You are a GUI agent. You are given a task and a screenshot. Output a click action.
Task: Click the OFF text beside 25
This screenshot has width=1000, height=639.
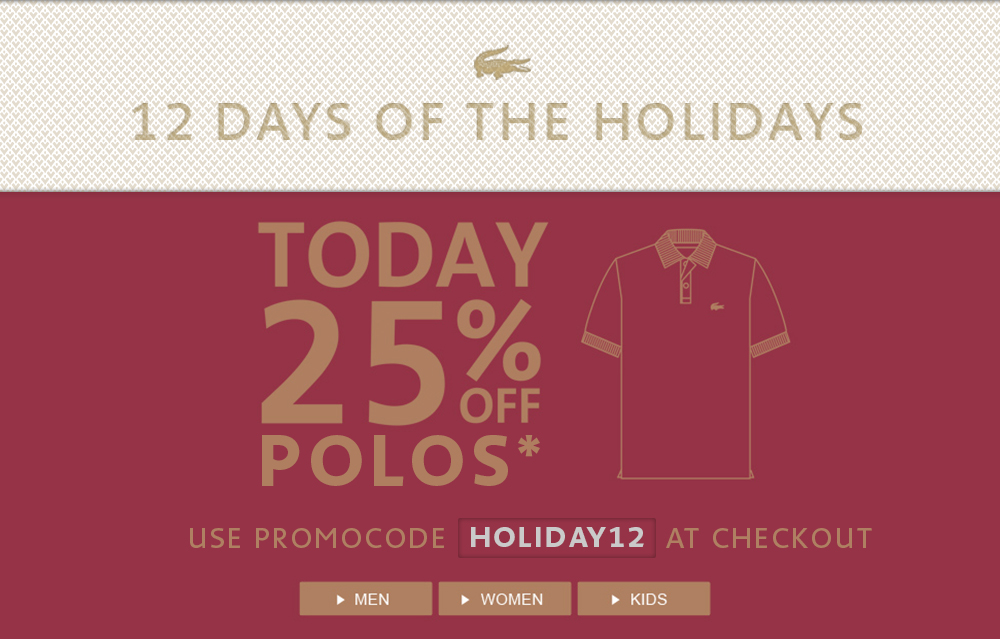pos(500,406)
